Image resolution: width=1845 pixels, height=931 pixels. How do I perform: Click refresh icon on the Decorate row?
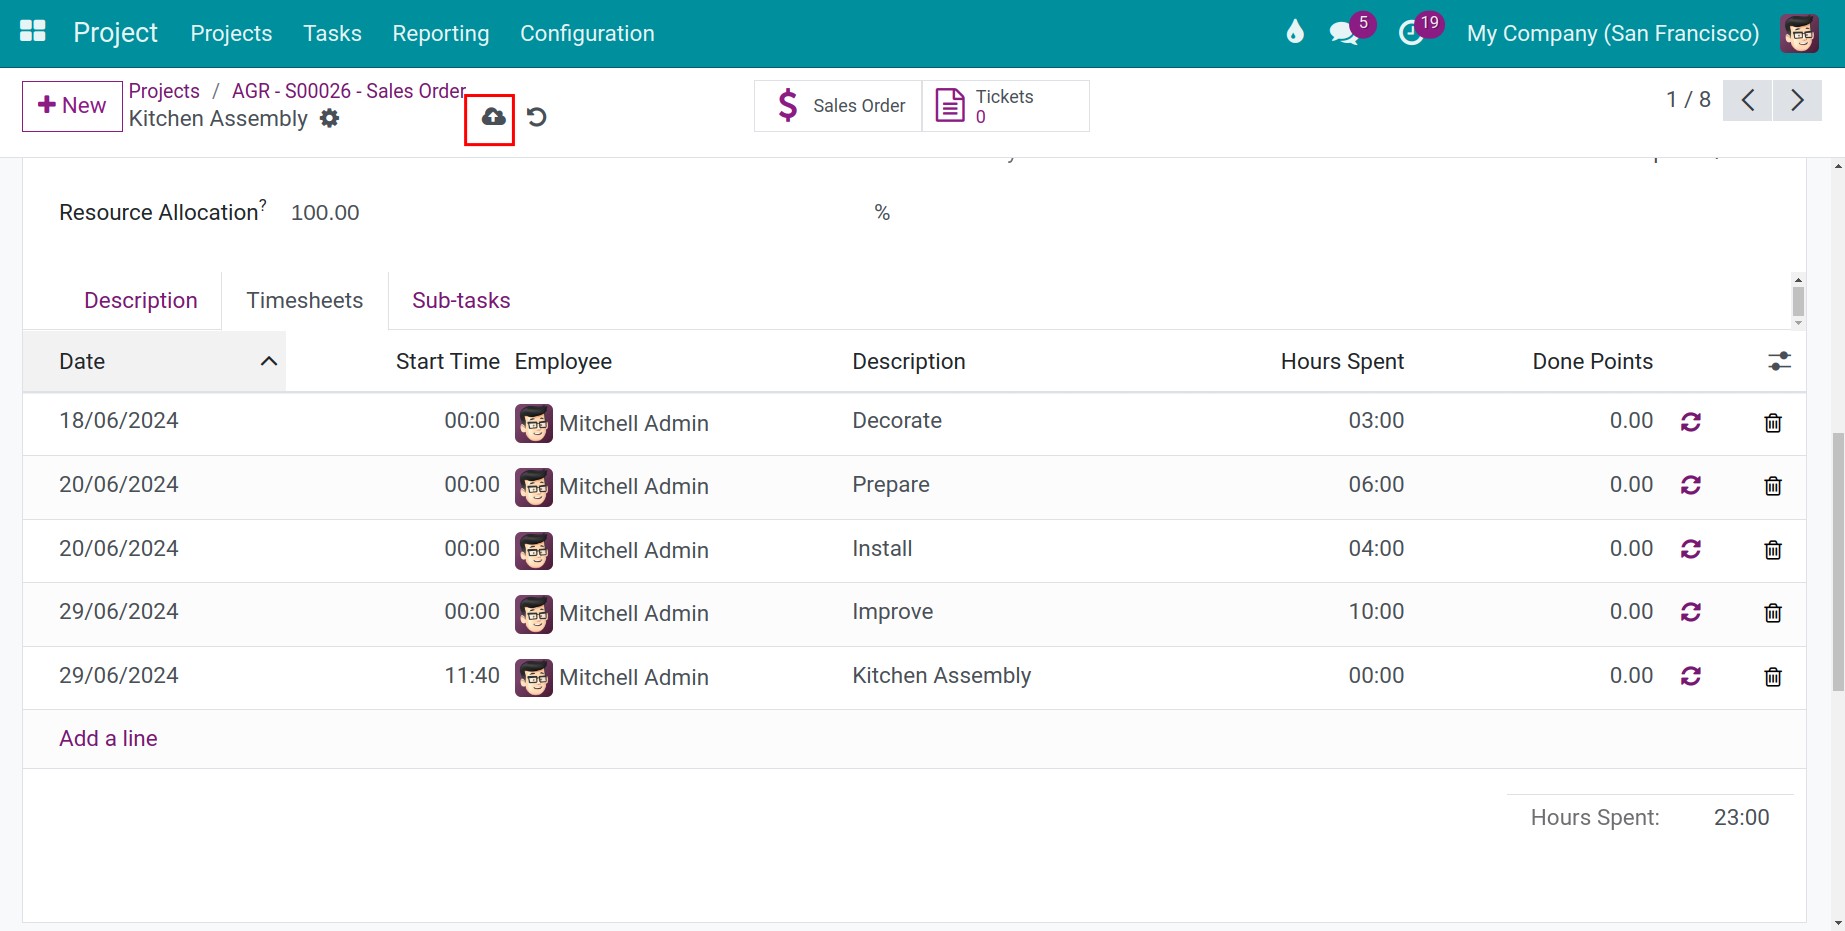(x=1691, y=422)
